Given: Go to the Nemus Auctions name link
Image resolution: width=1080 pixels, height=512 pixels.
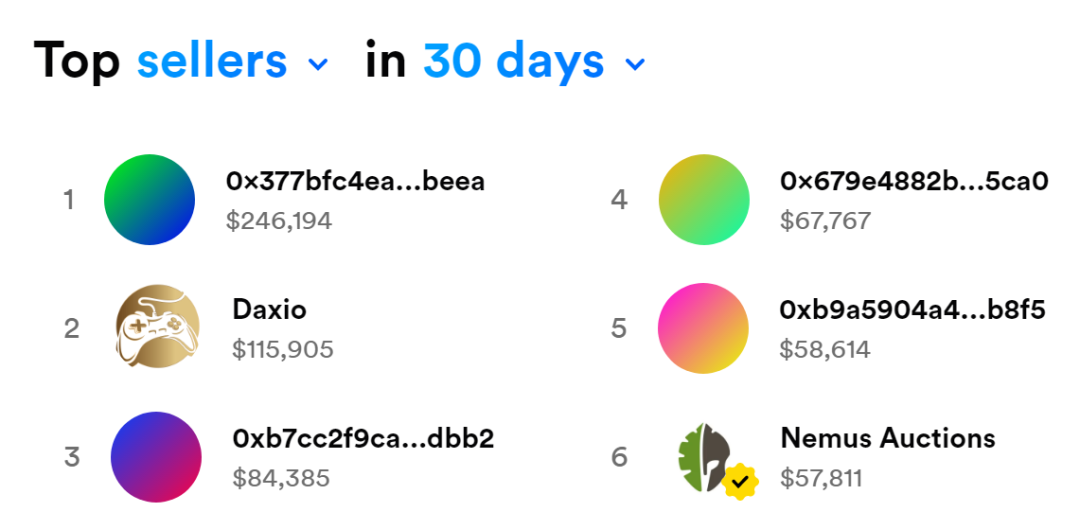Looking at the screenshot, I should pos(887,438).
